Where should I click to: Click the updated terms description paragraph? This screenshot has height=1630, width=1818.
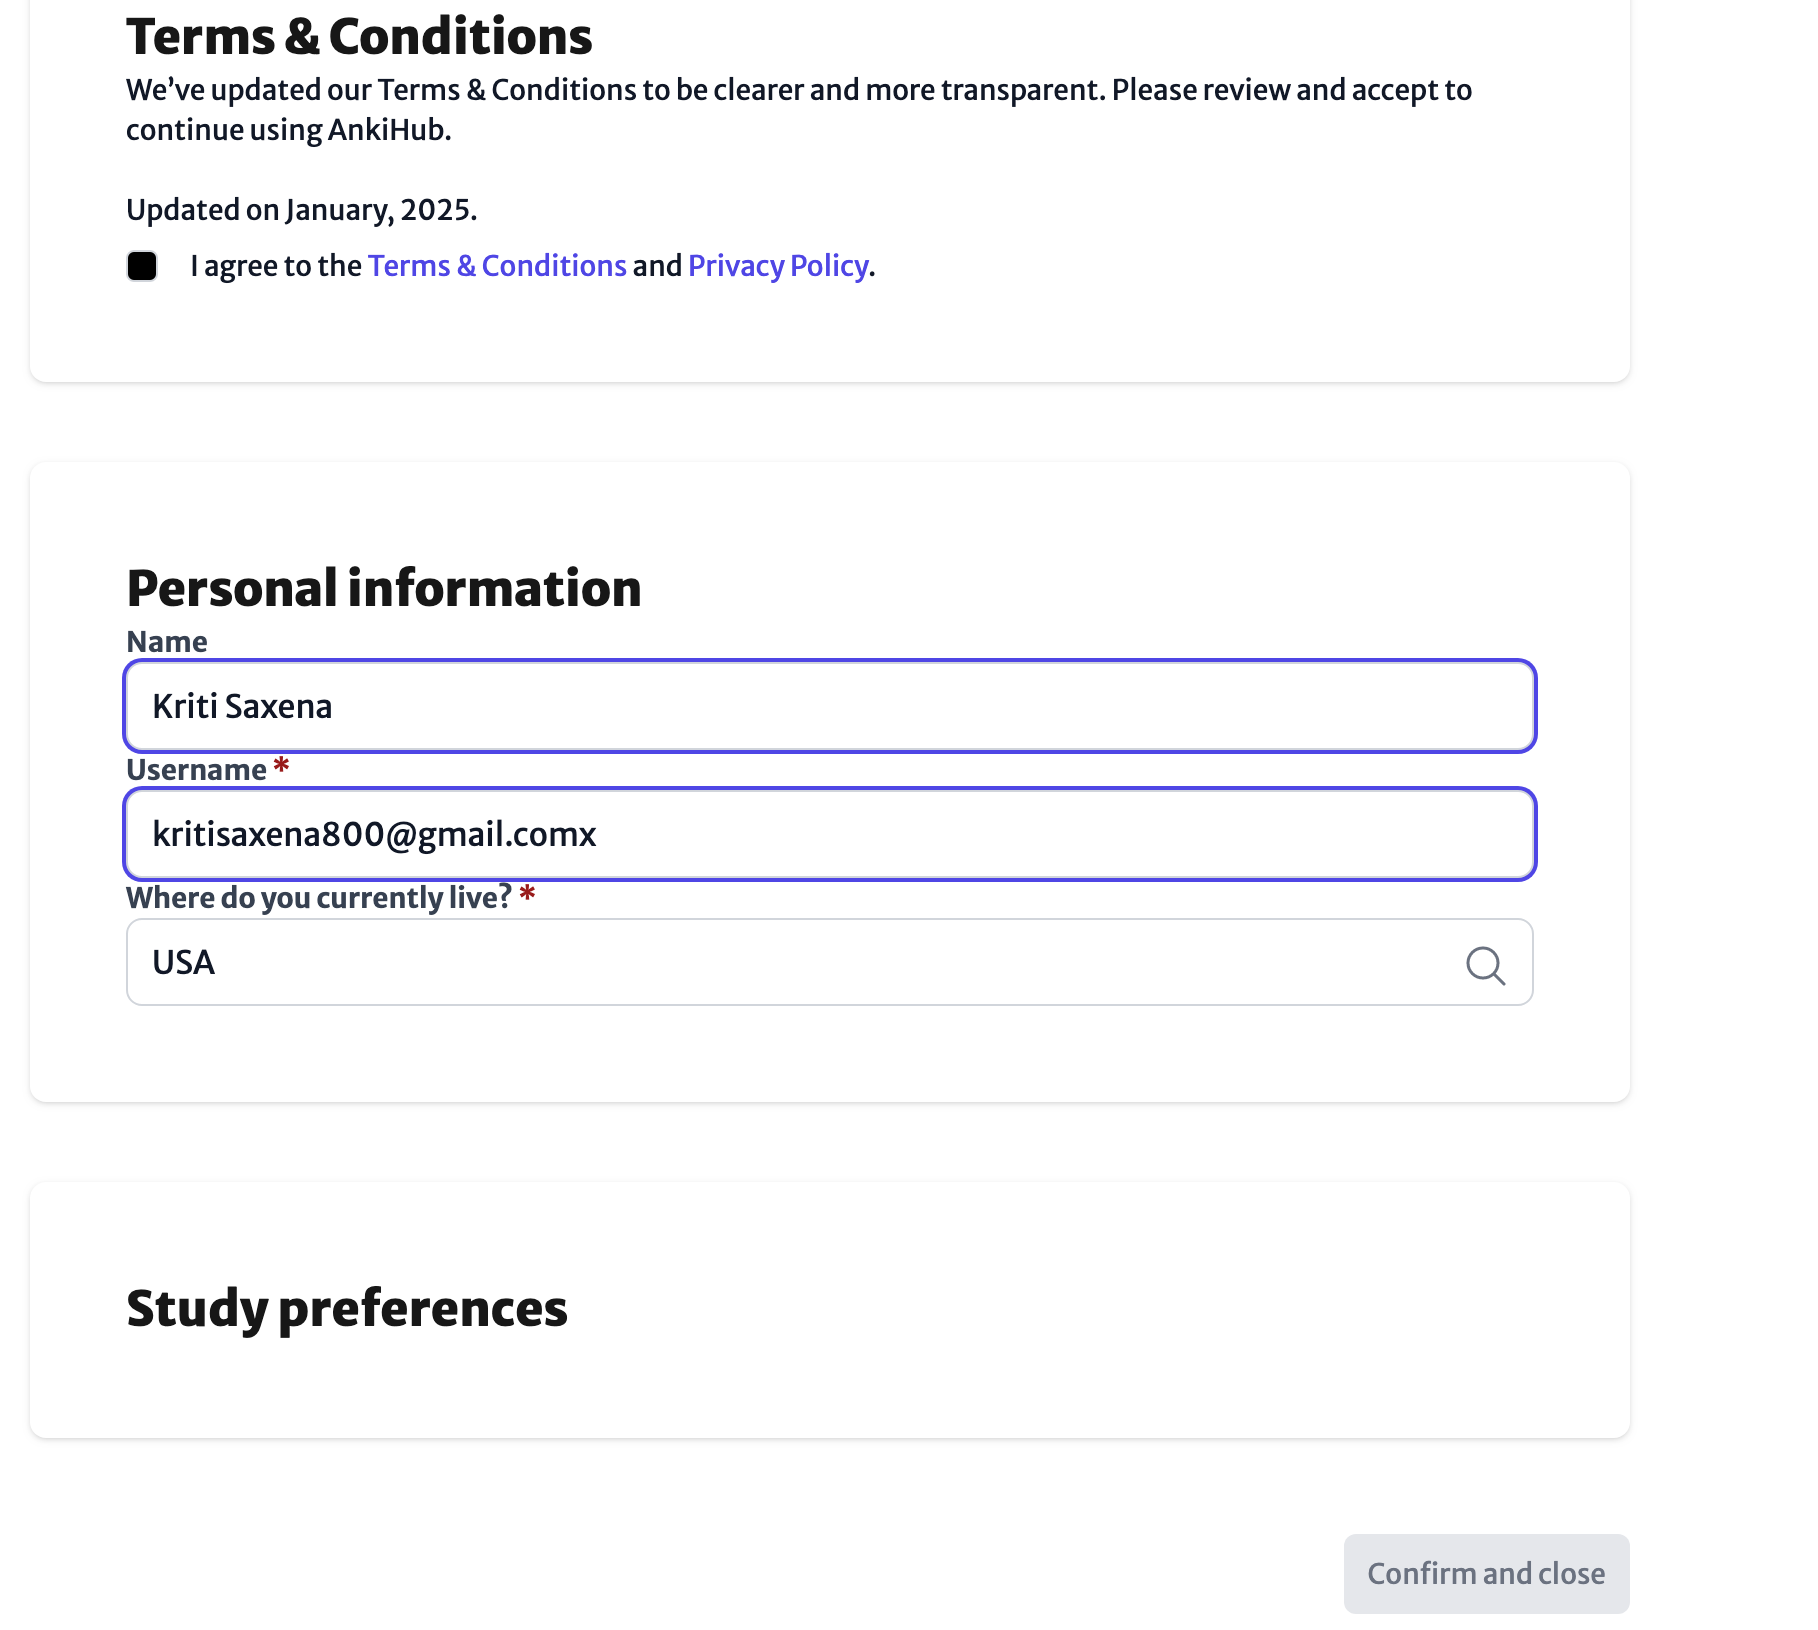[799, 110]
